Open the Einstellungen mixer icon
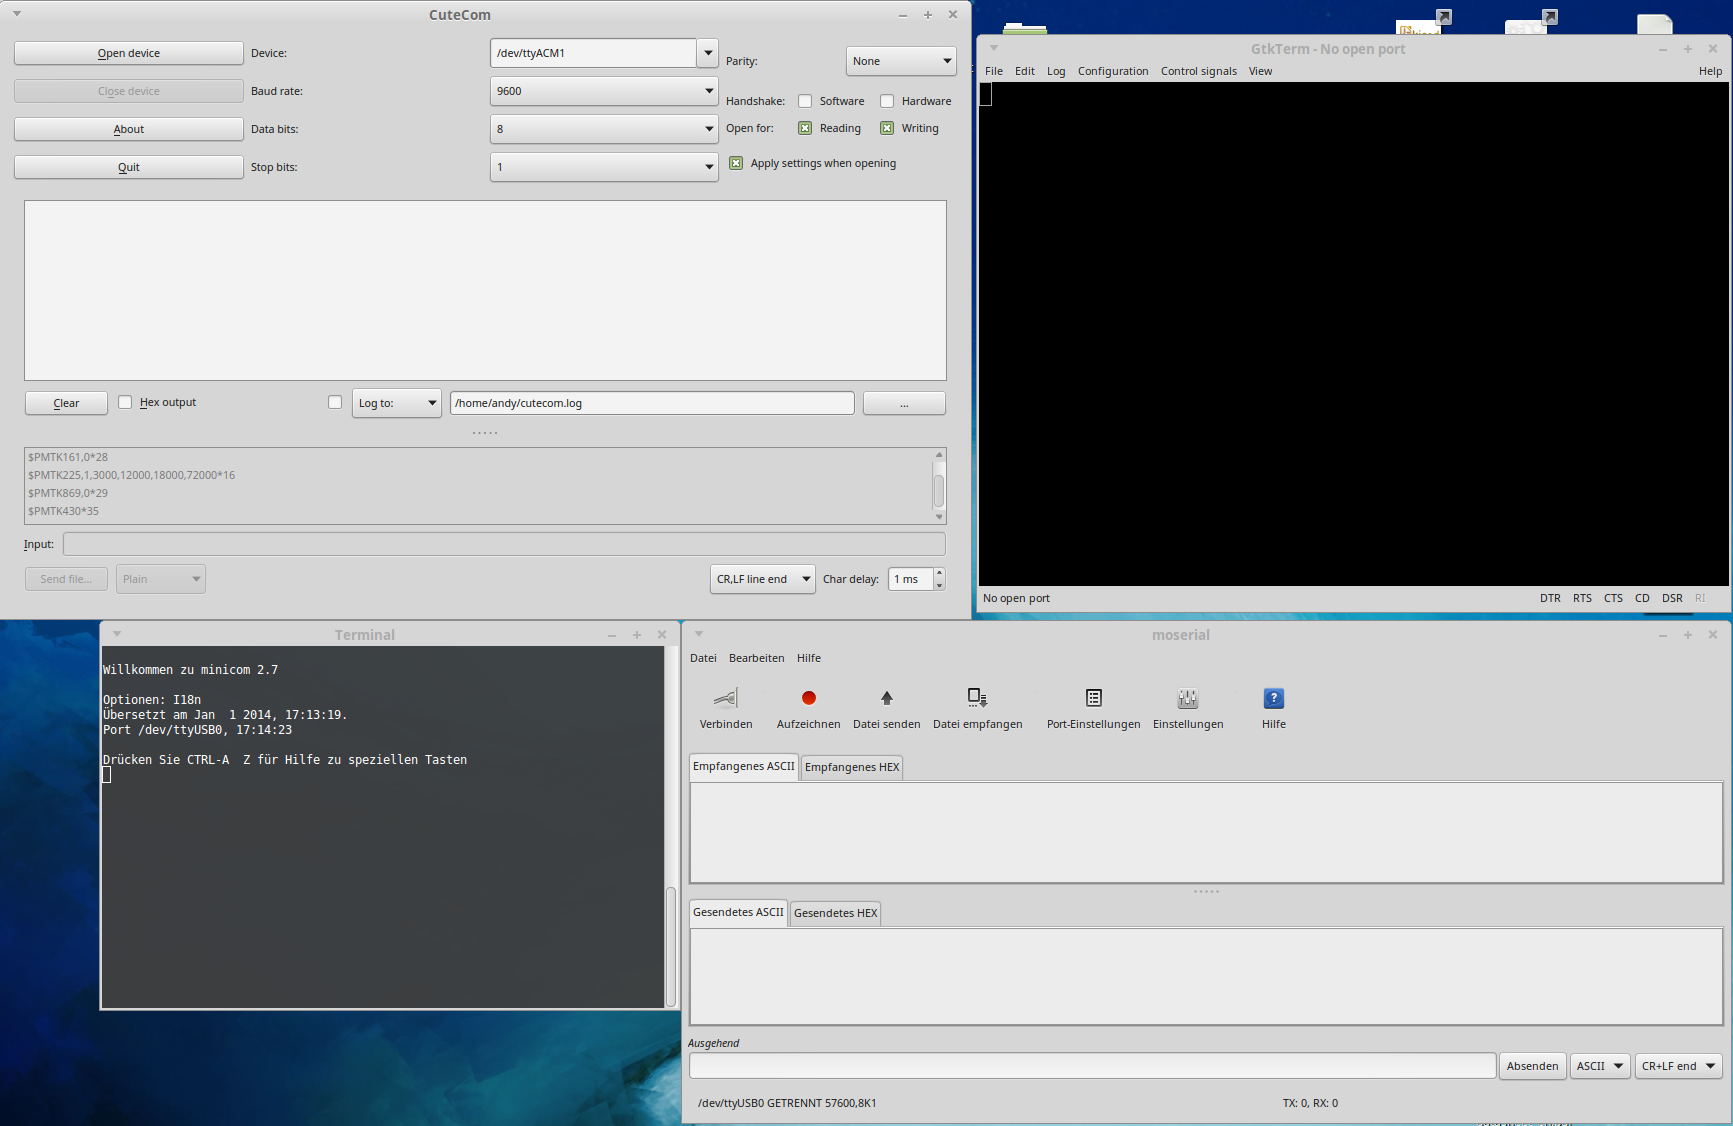1733x1126 pixels. tap(1187, 698)
